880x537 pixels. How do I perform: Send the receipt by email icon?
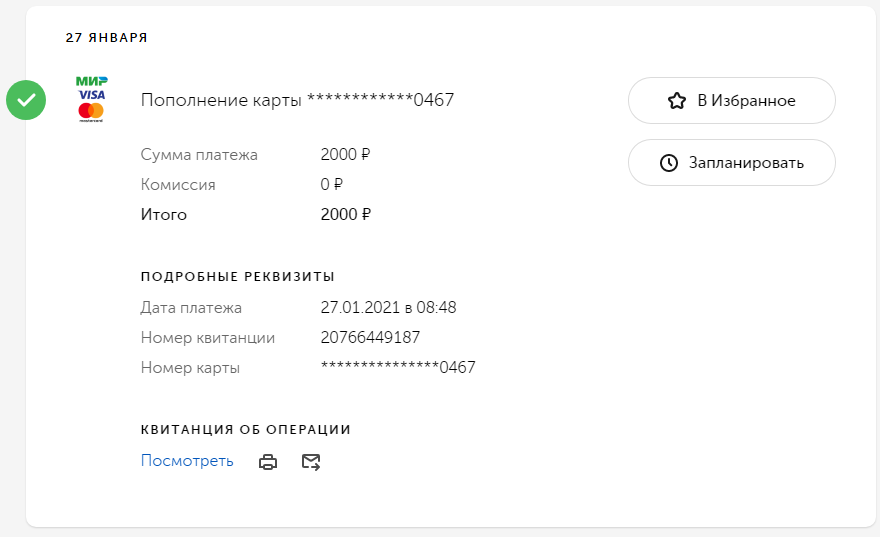[311, 462]
